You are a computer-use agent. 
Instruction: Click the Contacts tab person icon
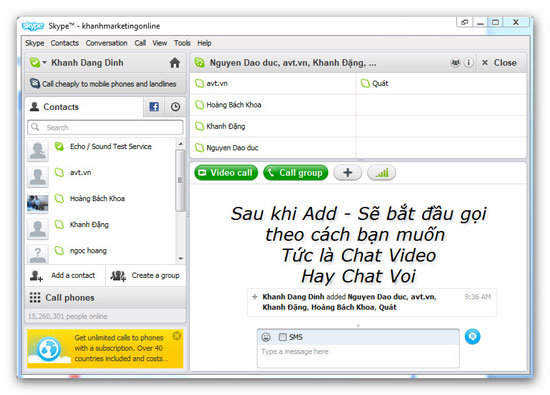(34, 106)
